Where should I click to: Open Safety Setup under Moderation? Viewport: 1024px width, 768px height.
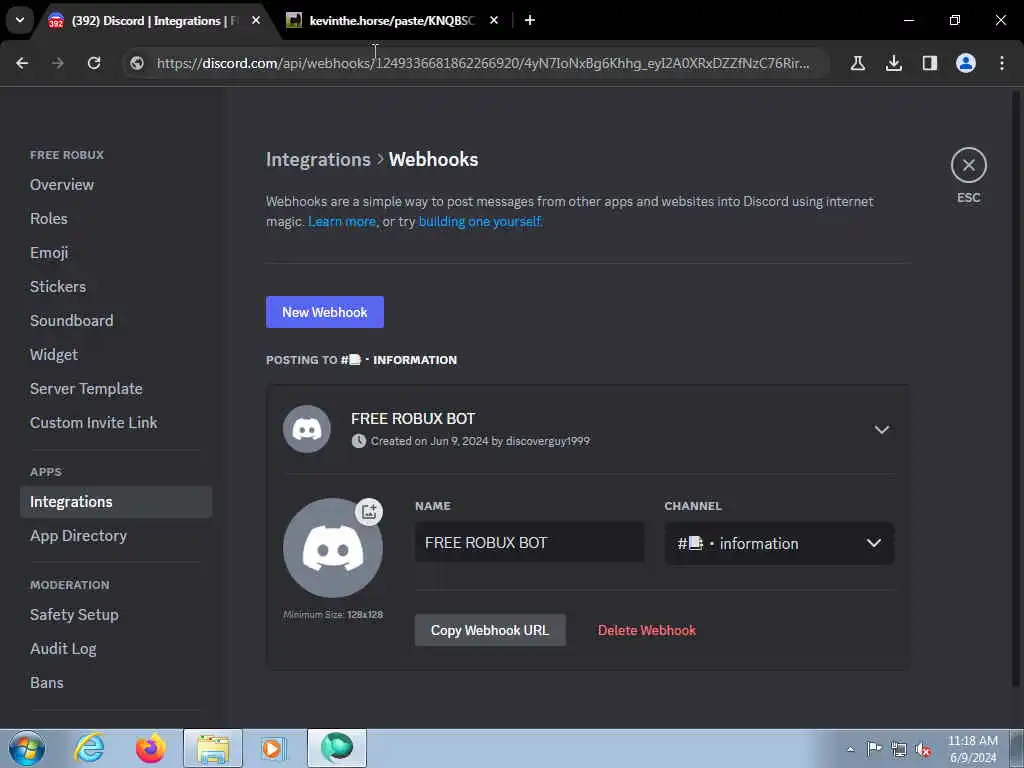74,615
